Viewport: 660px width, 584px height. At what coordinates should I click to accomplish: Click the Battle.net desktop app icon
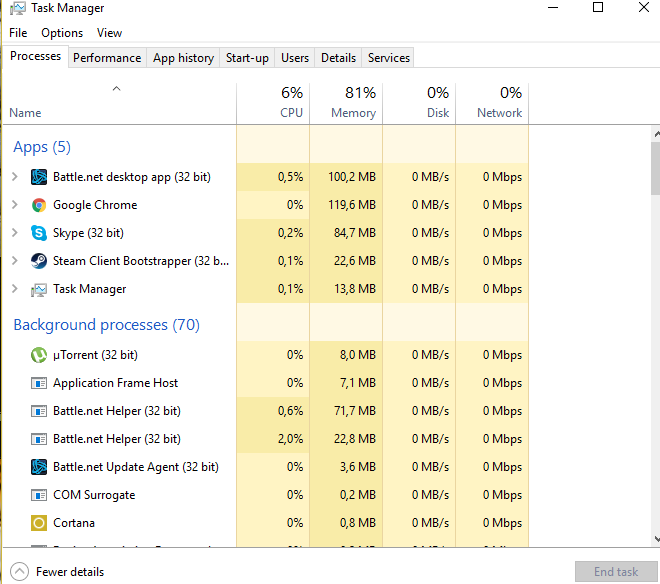(x=39, y=177)
